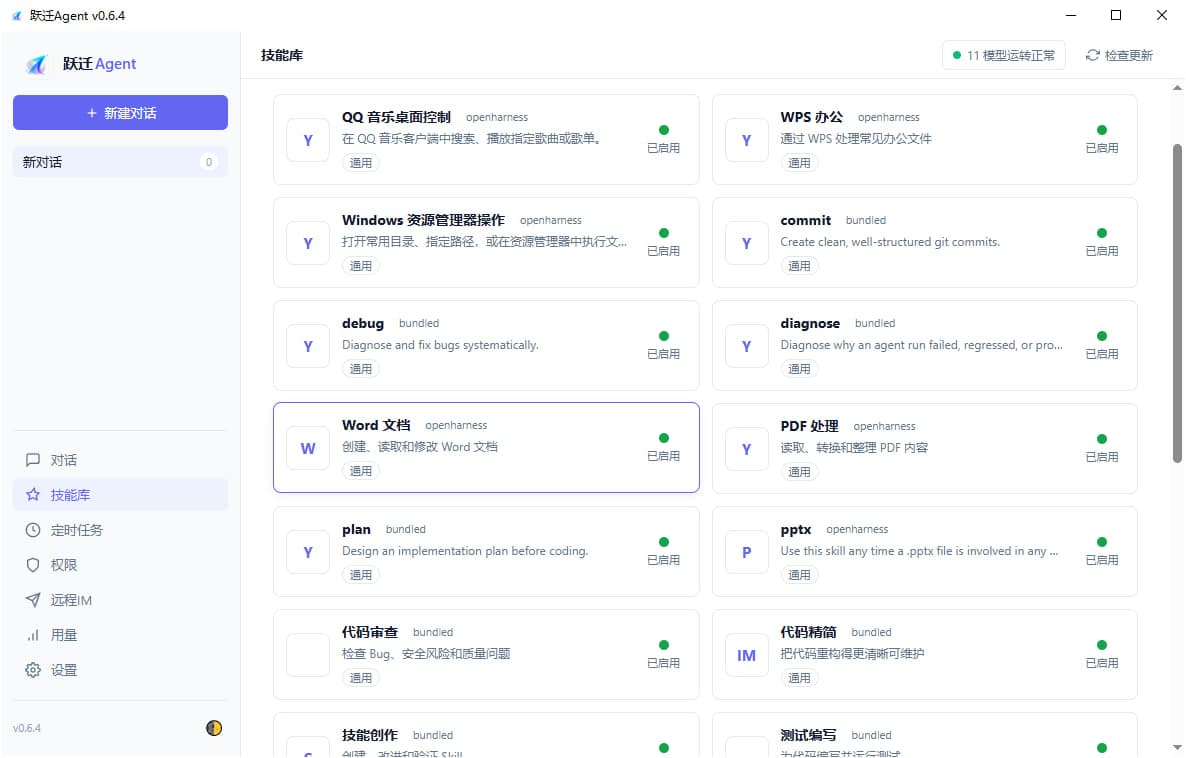Click the scrollbar up arrow
1186x758 pixels.
pyautogui.click(x=1177, y=88)
